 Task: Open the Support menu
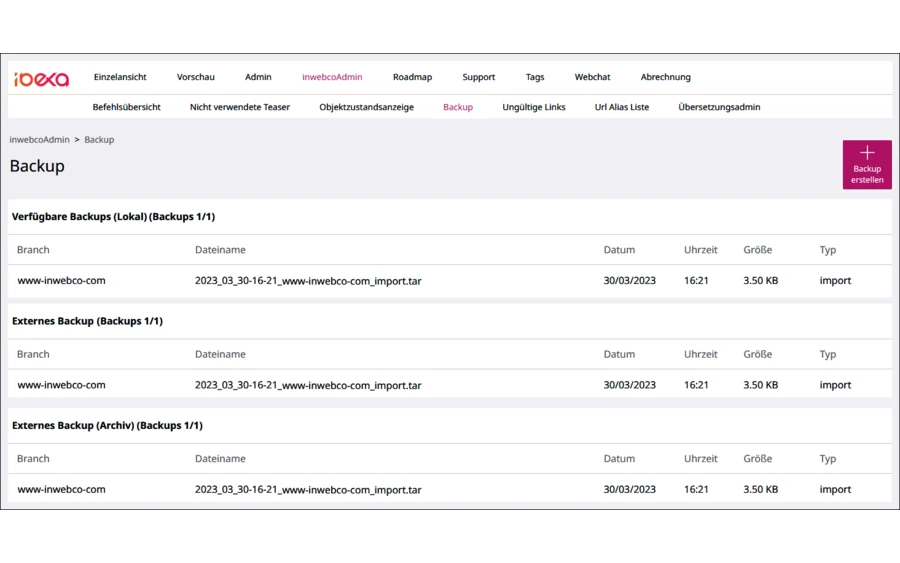478,77
